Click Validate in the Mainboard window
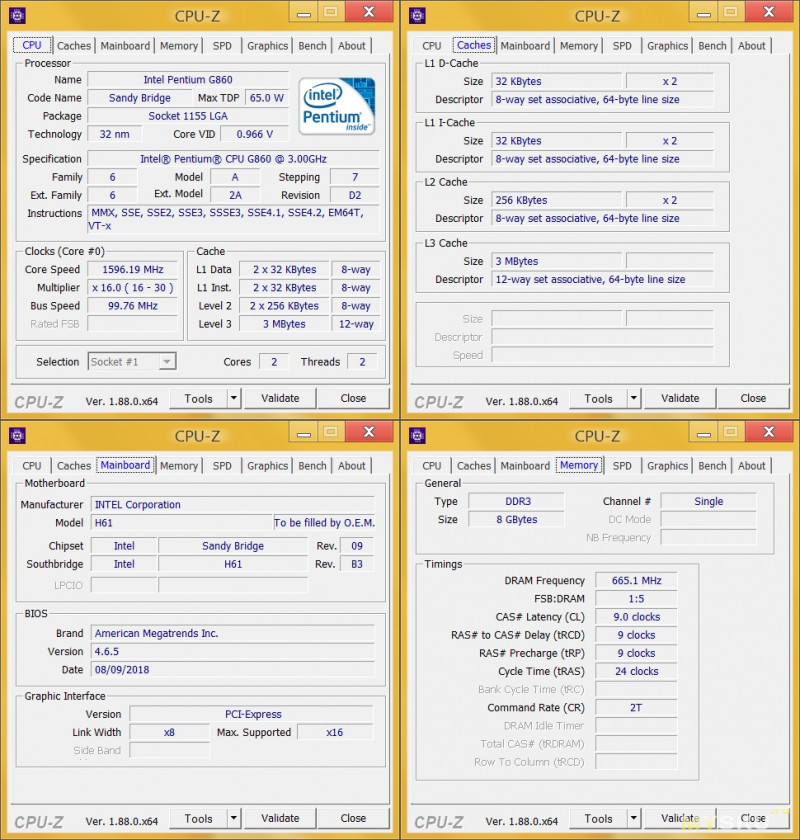The image size is (800, 840). tap(280, 819)
